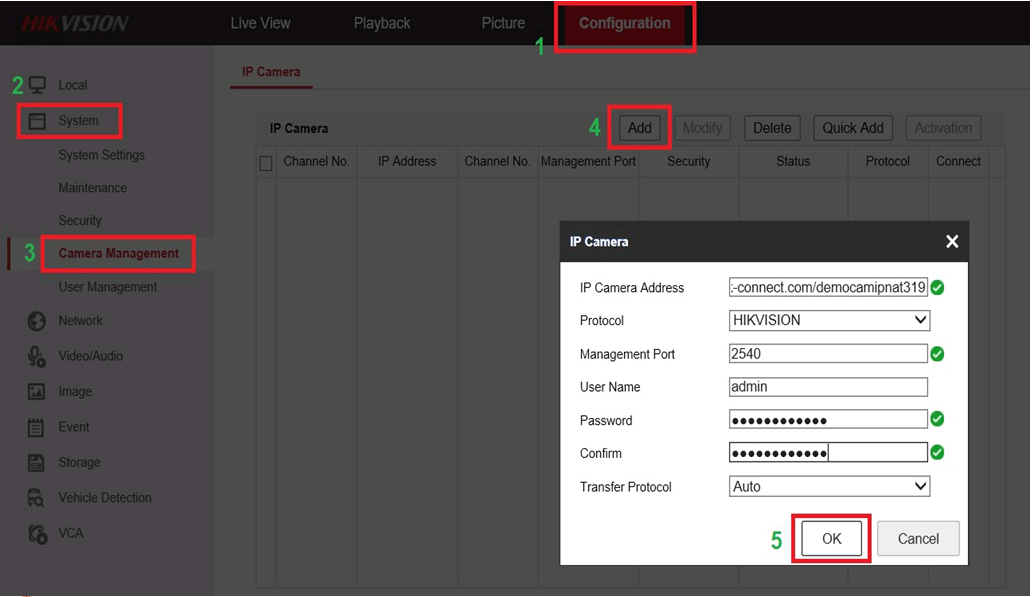
Task: Click the Delete button
Action: pyautogui.click(x=772, y=128)
